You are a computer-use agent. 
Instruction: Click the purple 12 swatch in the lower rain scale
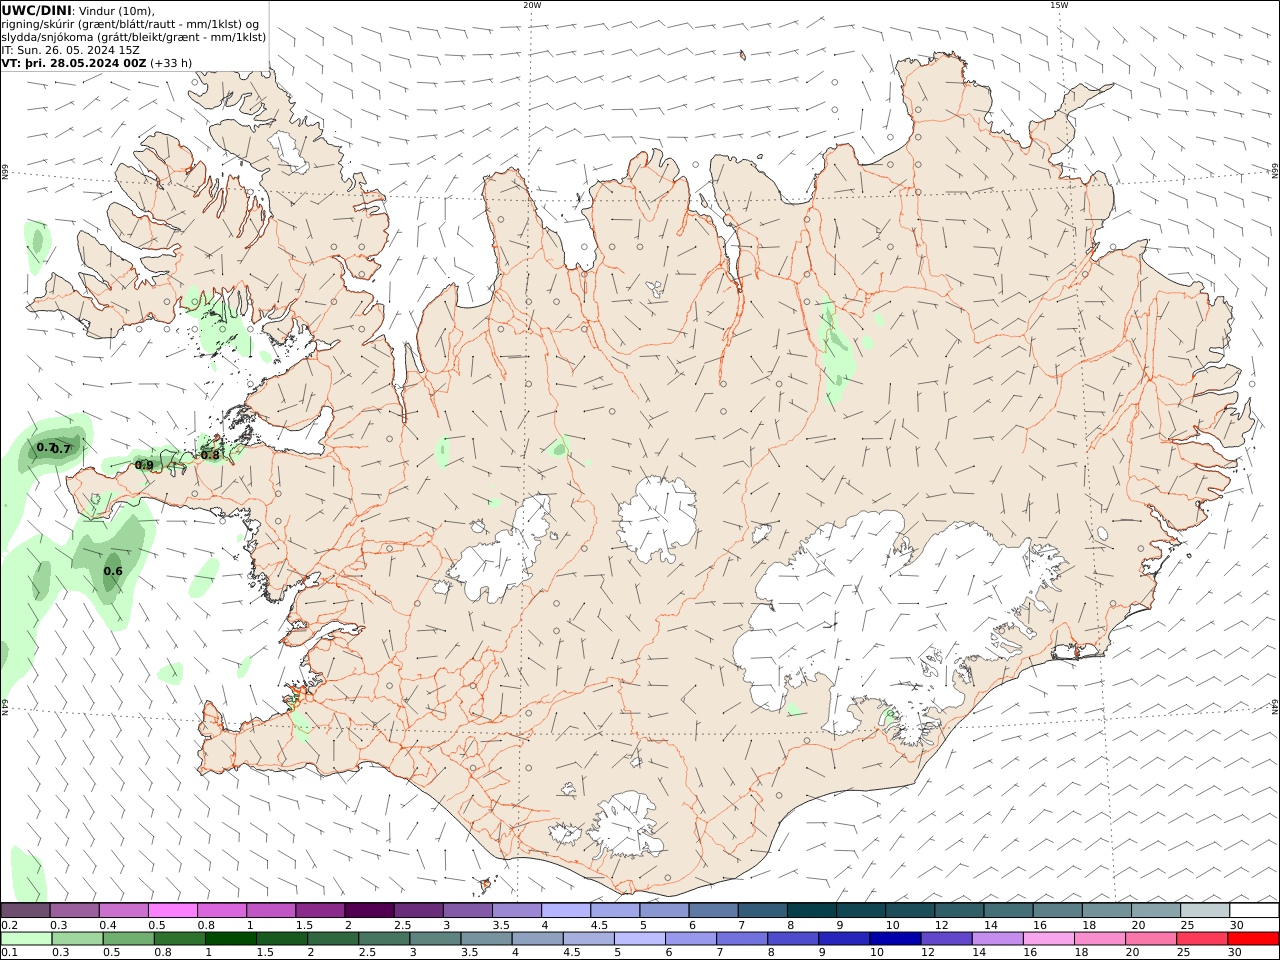(946, 939)
